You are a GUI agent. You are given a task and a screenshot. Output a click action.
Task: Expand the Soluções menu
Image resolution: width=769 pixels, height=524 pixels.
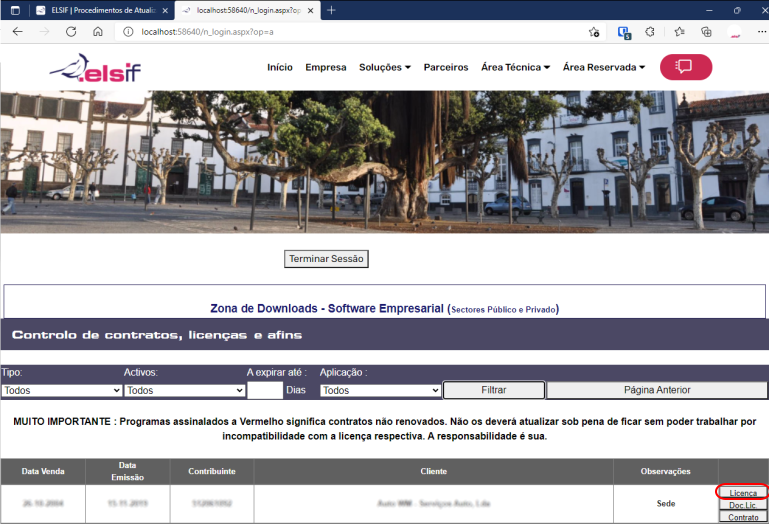[x=385, y=68]
